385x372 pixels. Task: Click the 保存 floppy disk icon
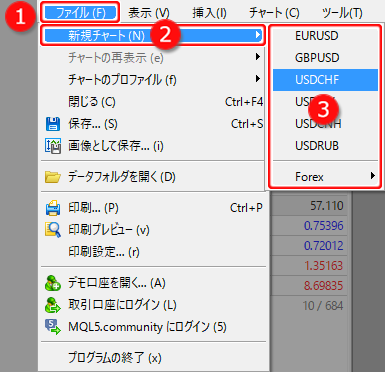[x=53, y=124]
